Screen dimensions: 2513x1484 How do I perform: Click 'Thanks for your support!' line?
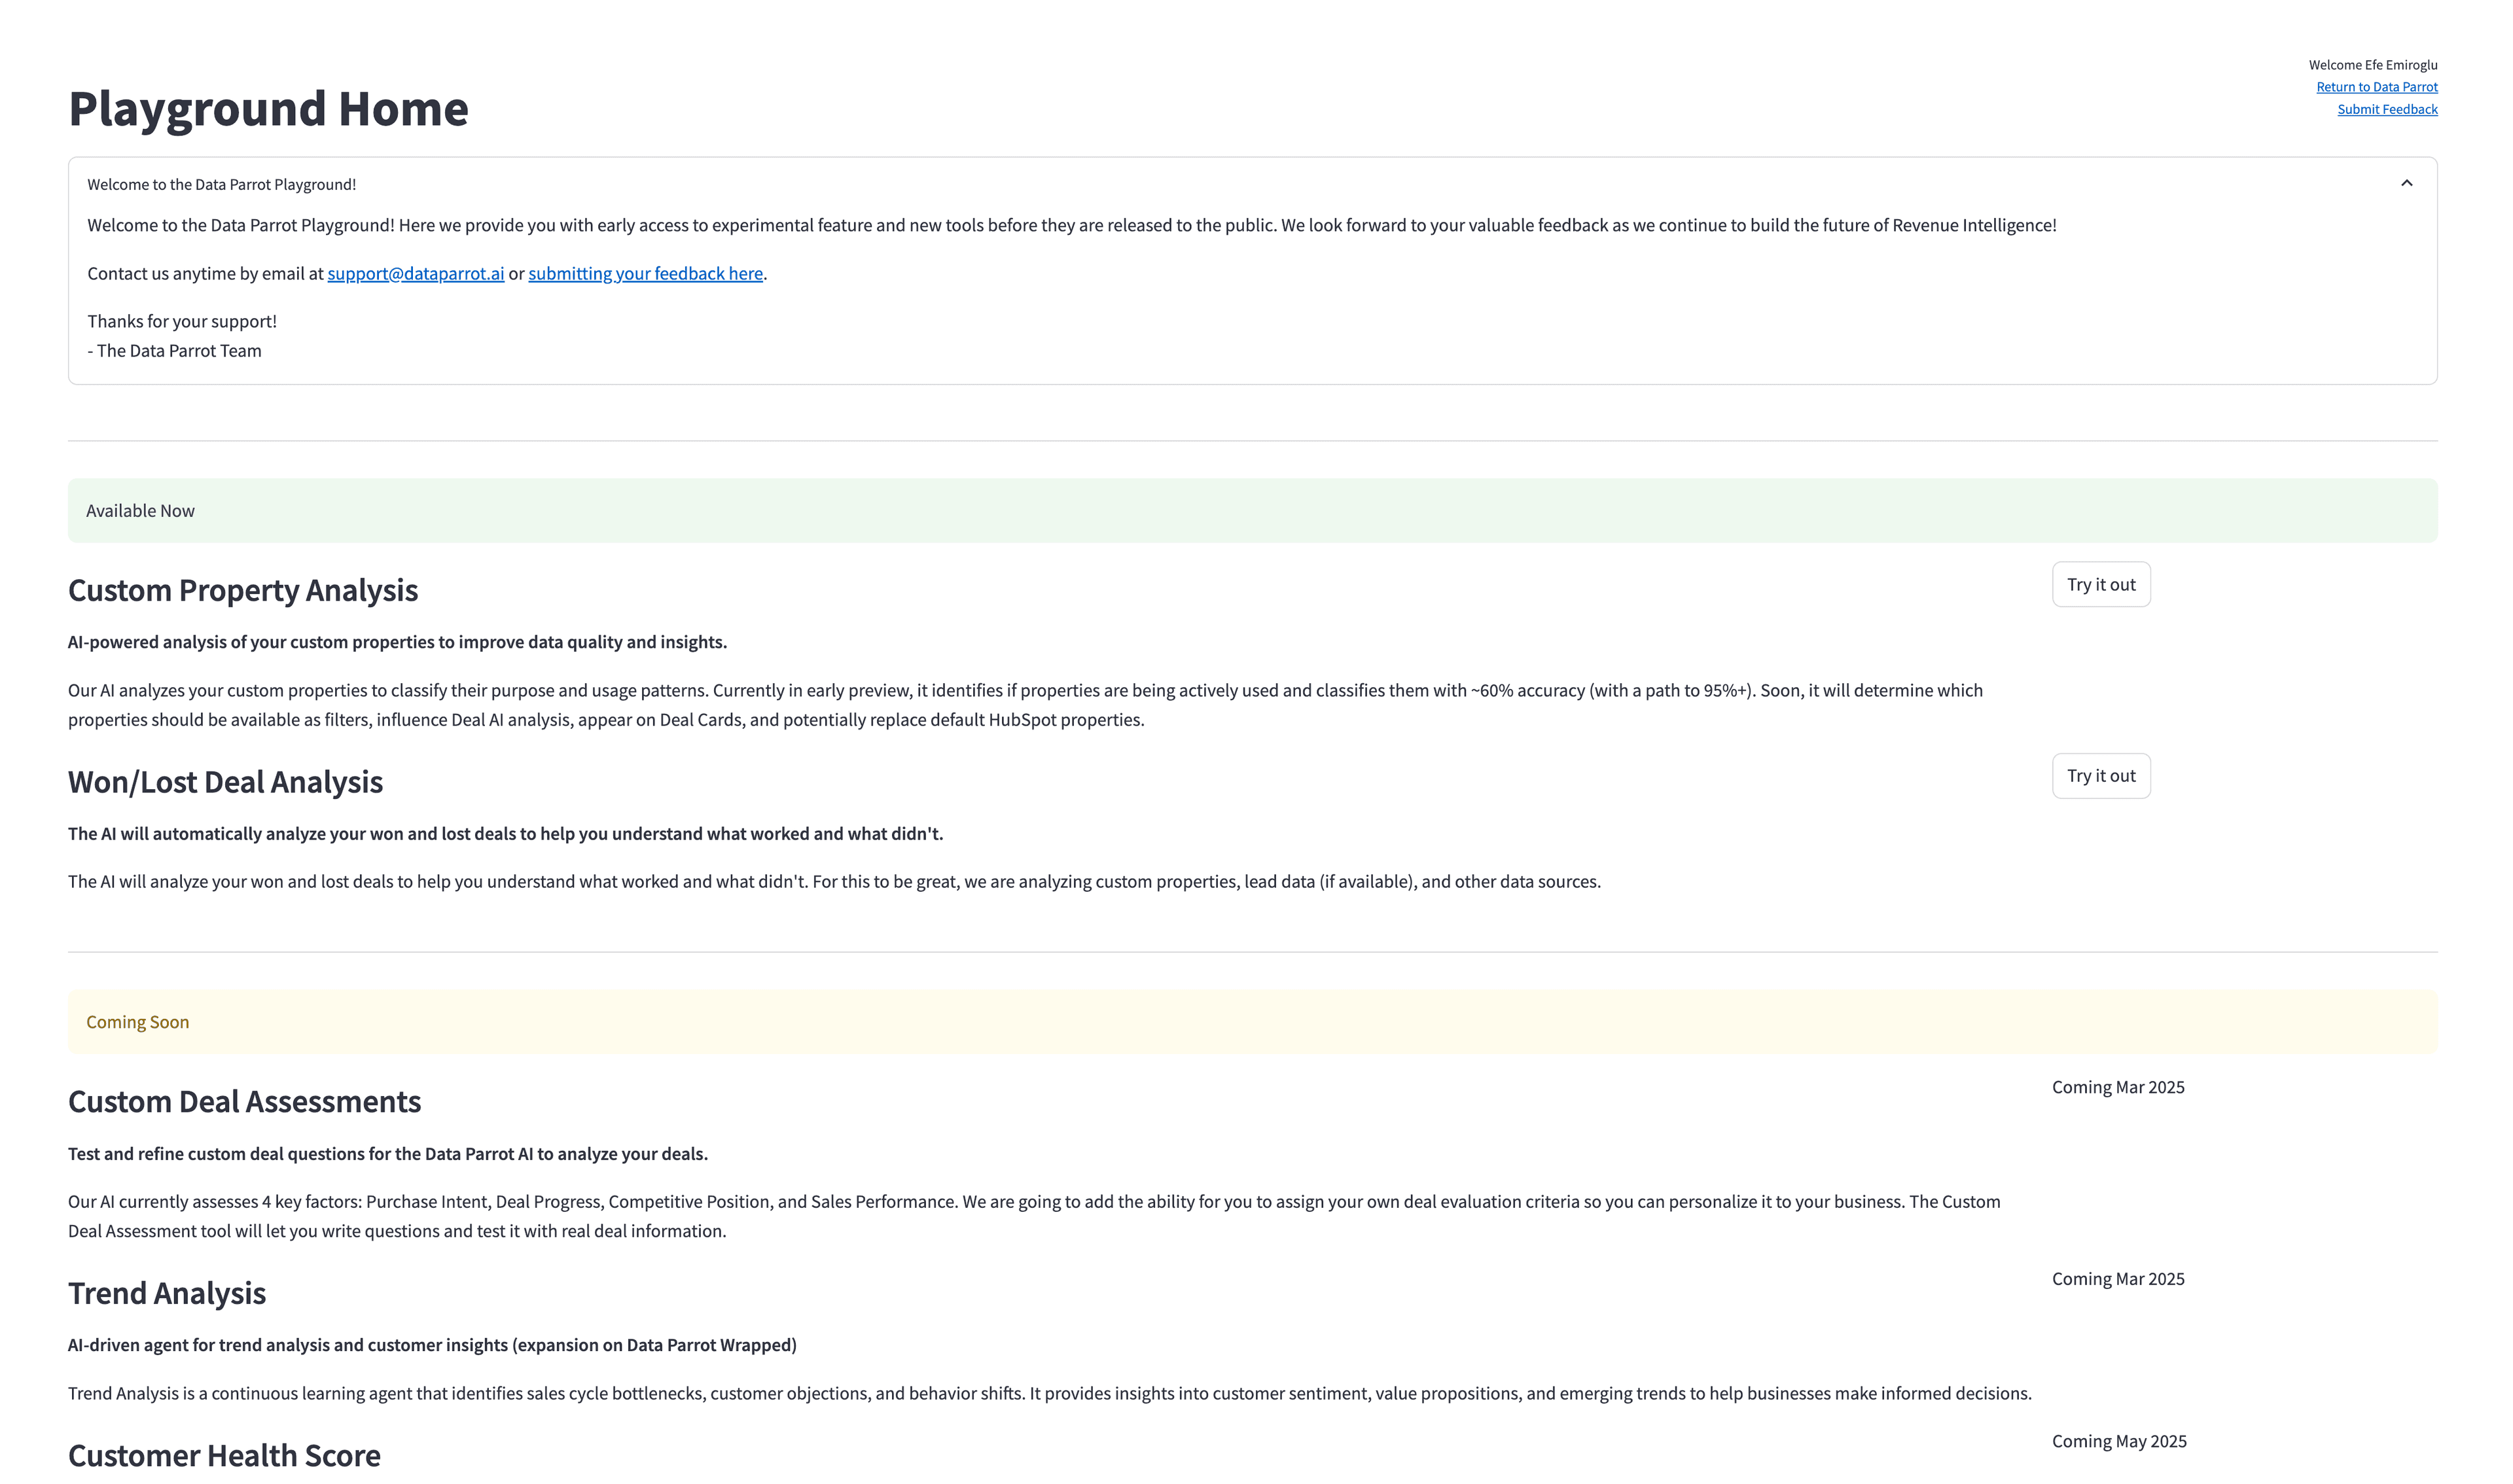(x=182, y=321)
